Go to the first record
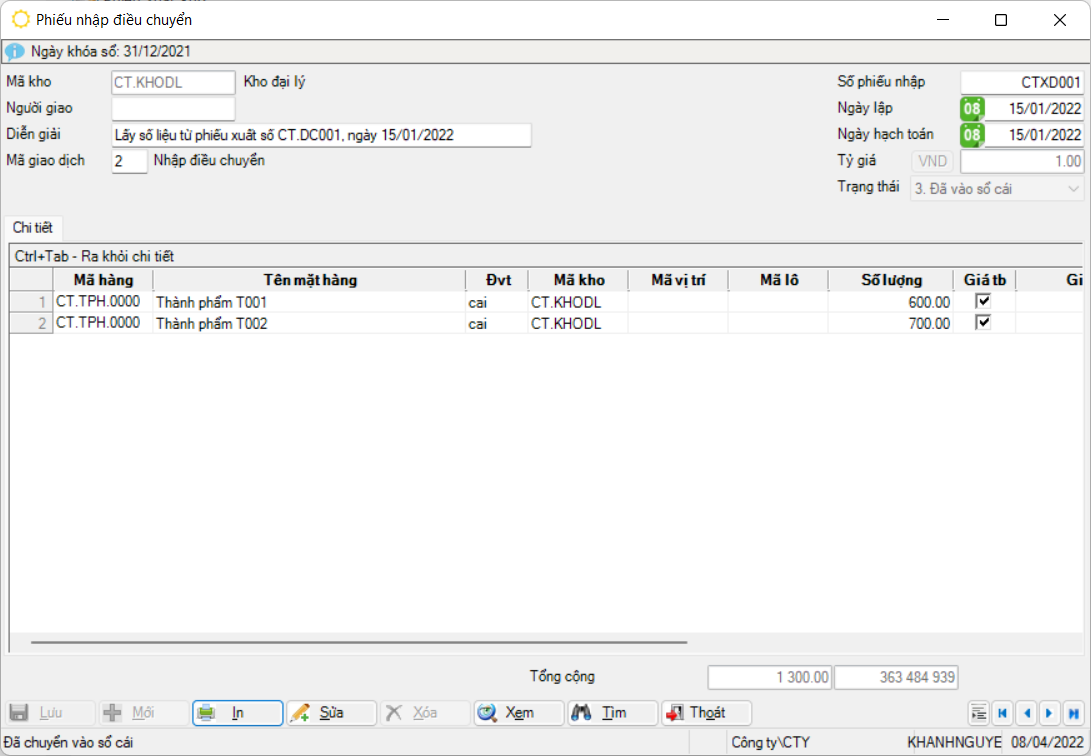Viewport: 1091px width, 756px height. [x=1001, y=713]
